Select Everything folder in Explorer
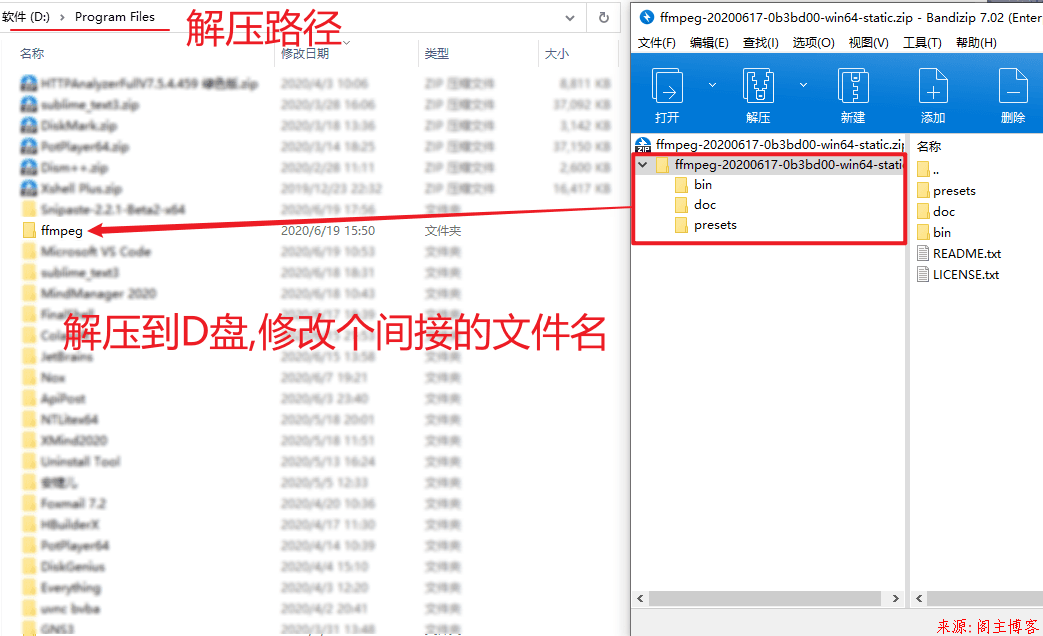Viewport: 1043px width, 636px height. pos(62,587)
